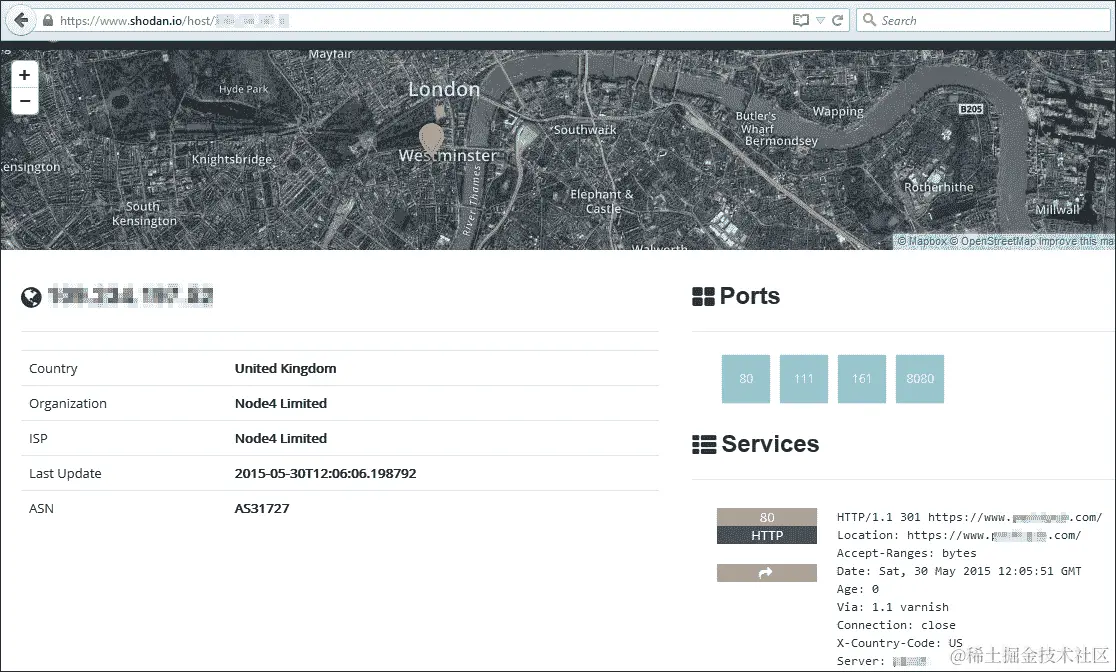Click the 'Connection: close' line
Viewport: 1116px width, 672px height.
[896, 625]
